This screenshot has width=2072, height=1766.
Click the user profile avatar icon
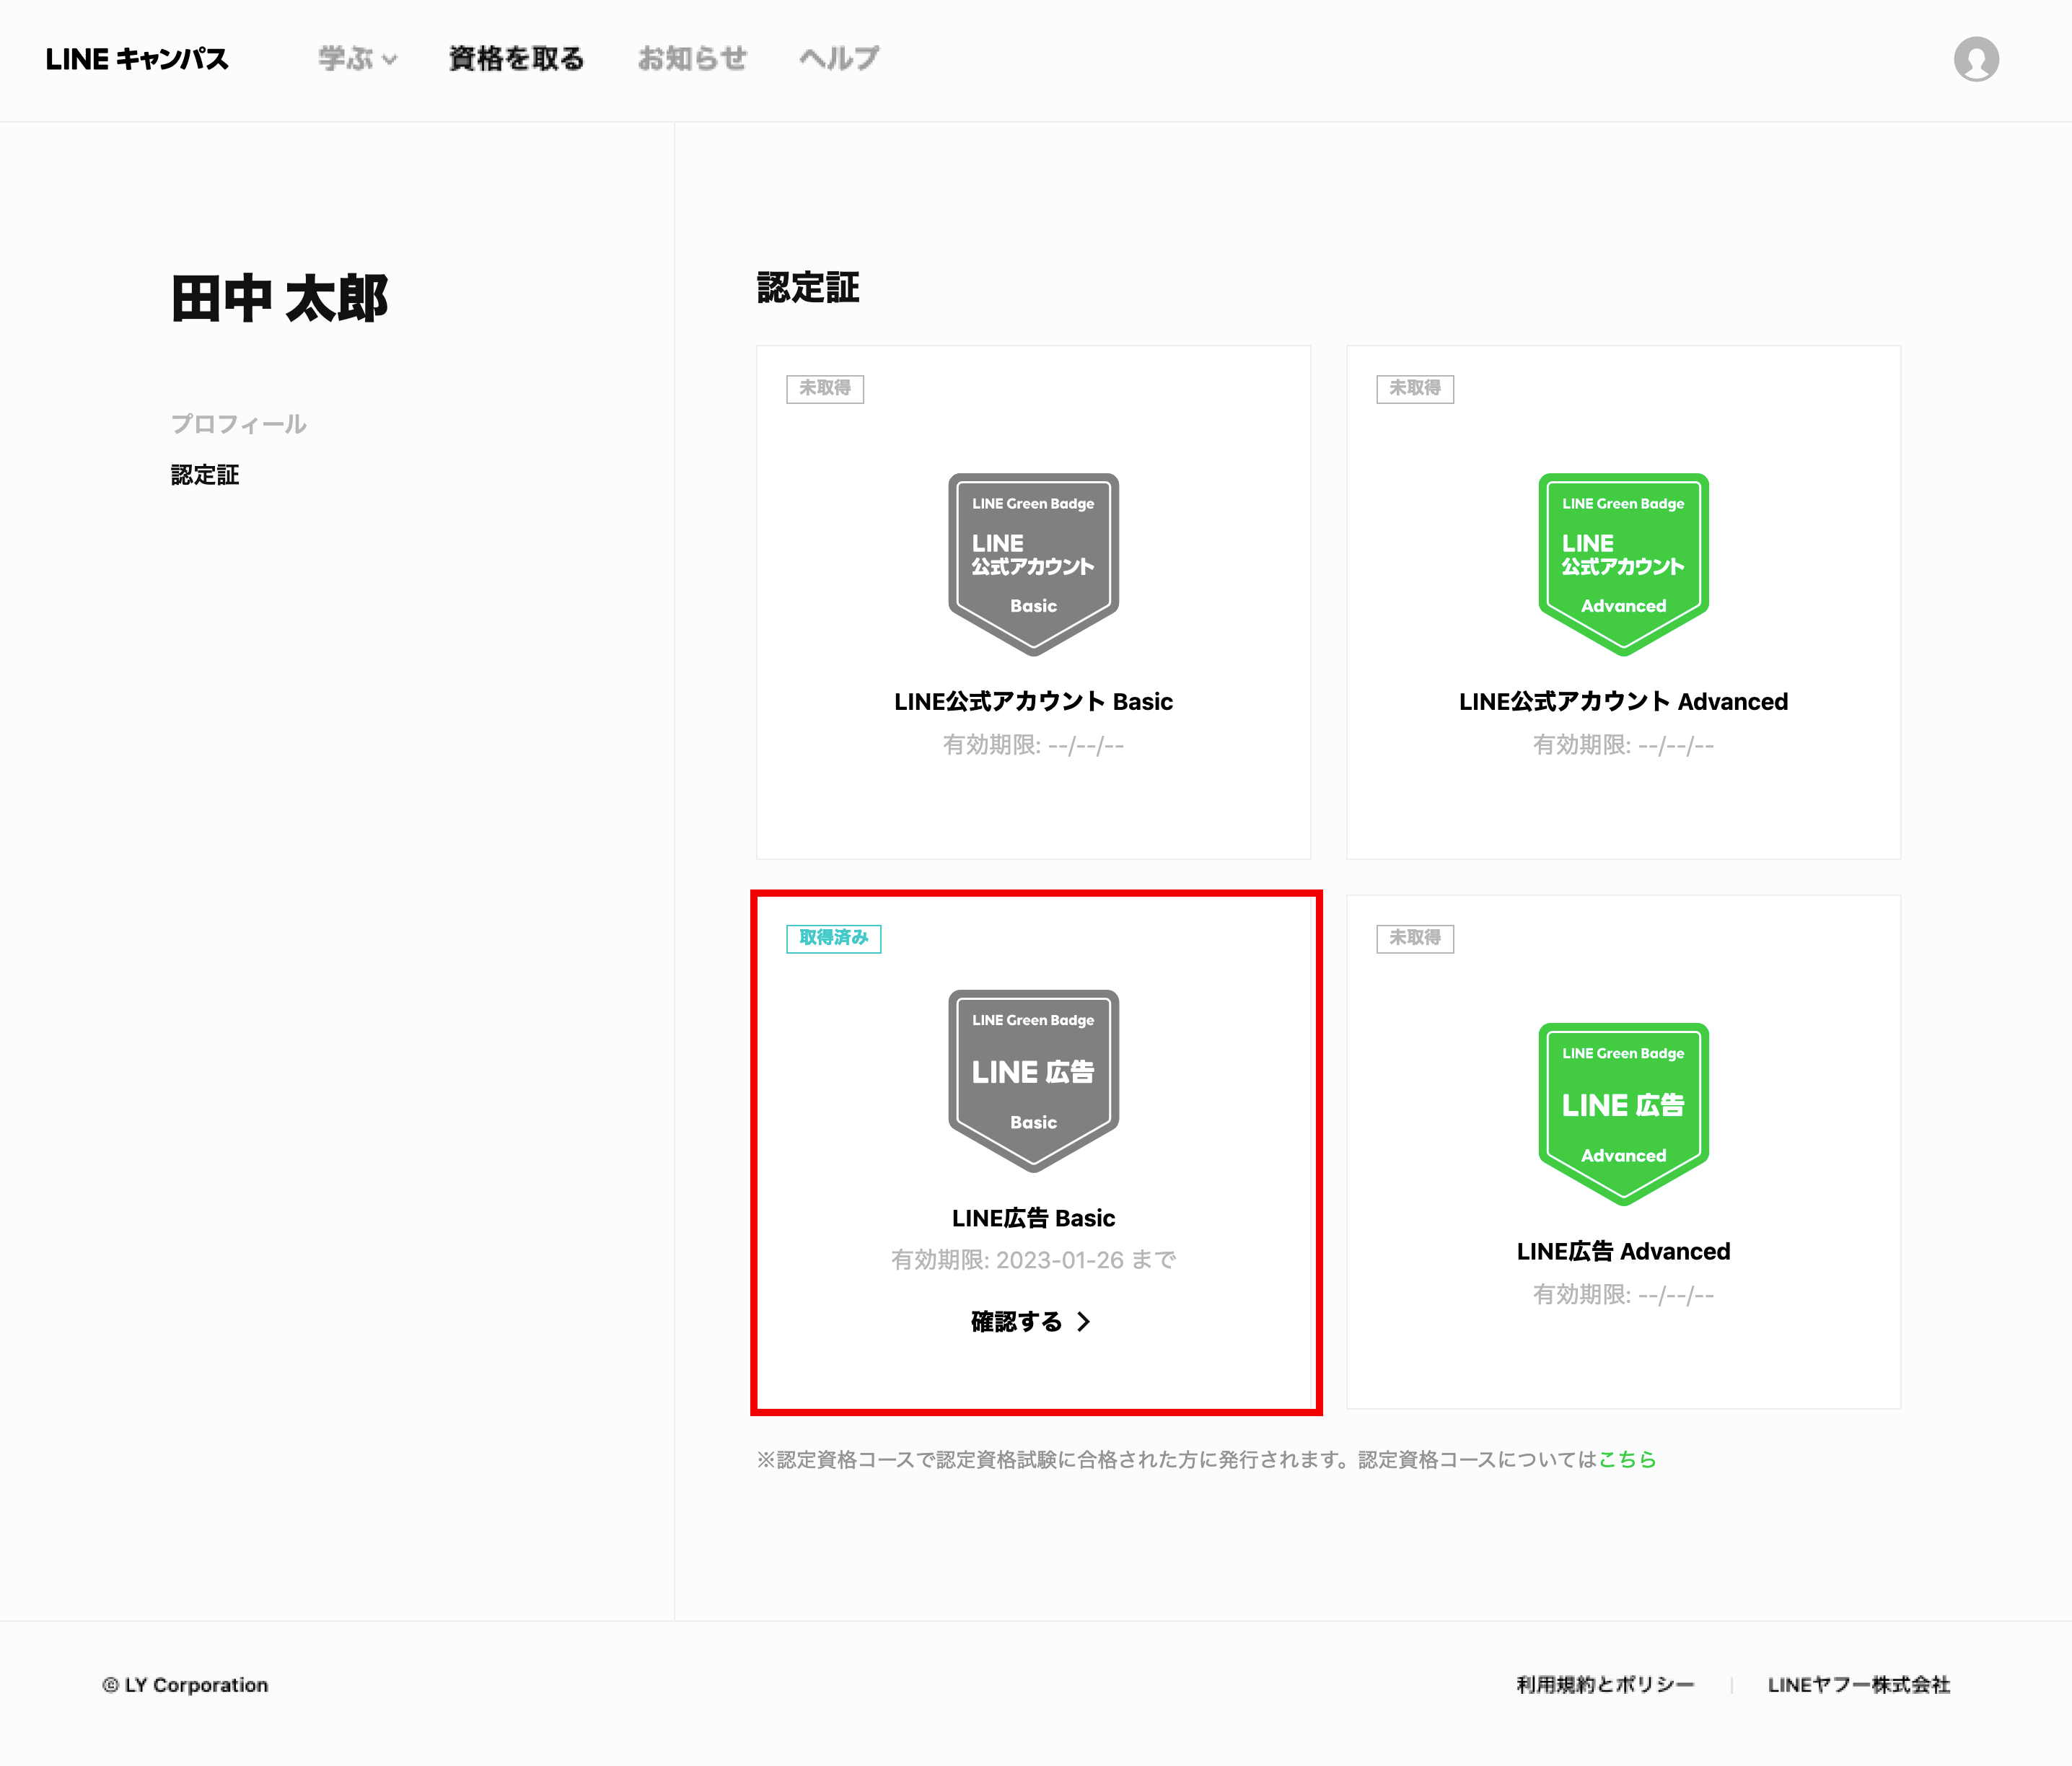[1976, 59]
